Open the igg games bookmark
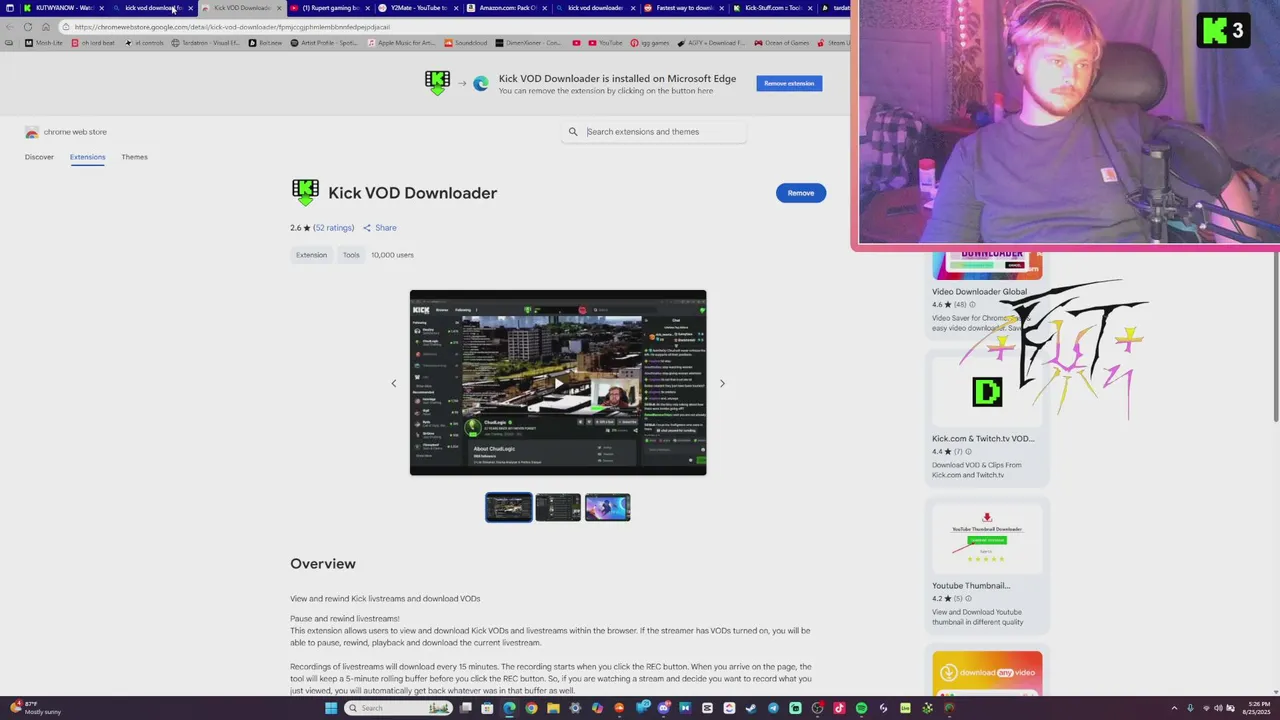The width and height of the screenshot is (1280, 720). 649,43
